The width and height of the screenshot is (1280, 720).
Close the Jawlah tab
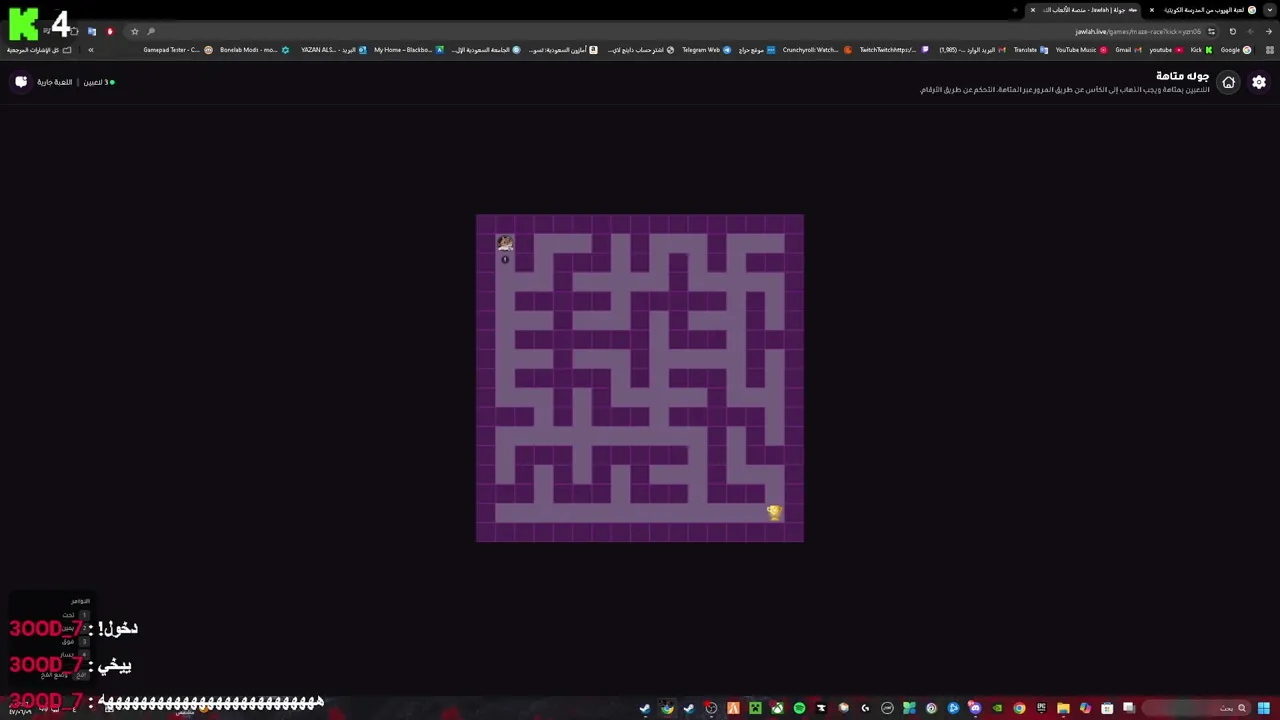[x=1033, y=10]
